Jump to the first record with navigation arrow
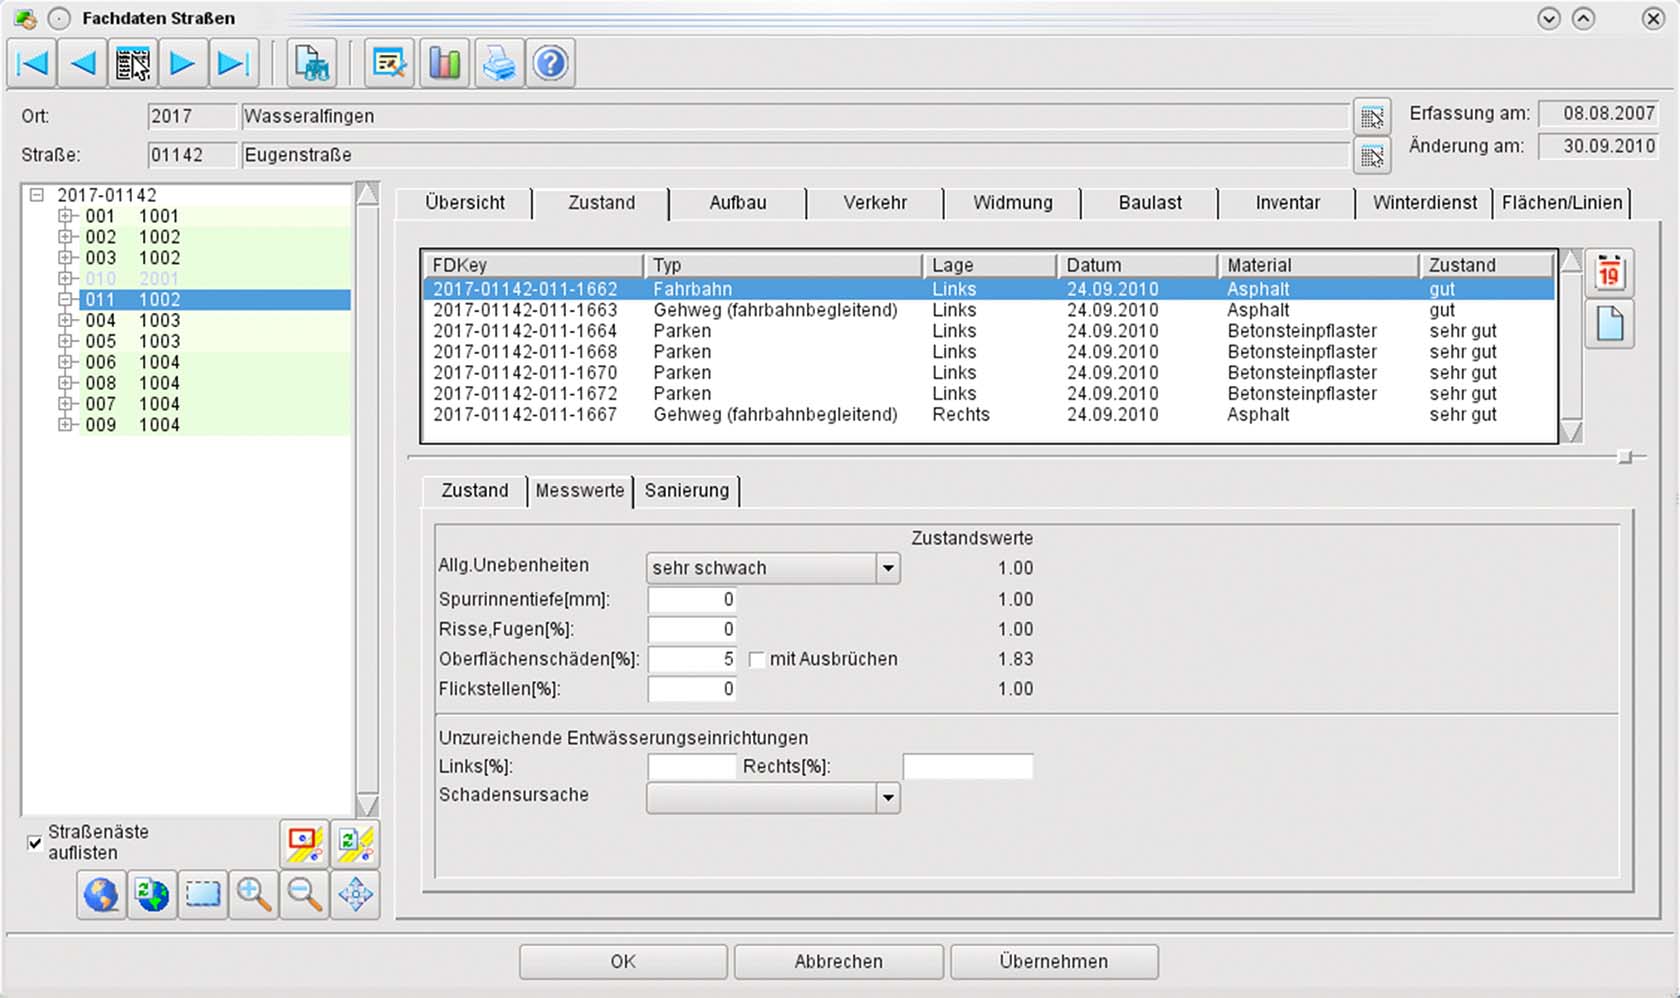This screenshot has width=1680, height=998. [x=32, y=62]
